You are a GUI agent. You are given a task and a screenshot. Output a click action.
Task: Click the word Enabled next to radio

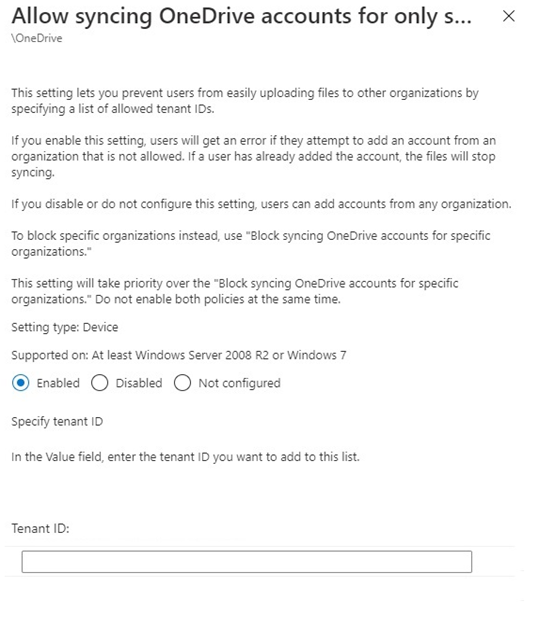point(58,383)
